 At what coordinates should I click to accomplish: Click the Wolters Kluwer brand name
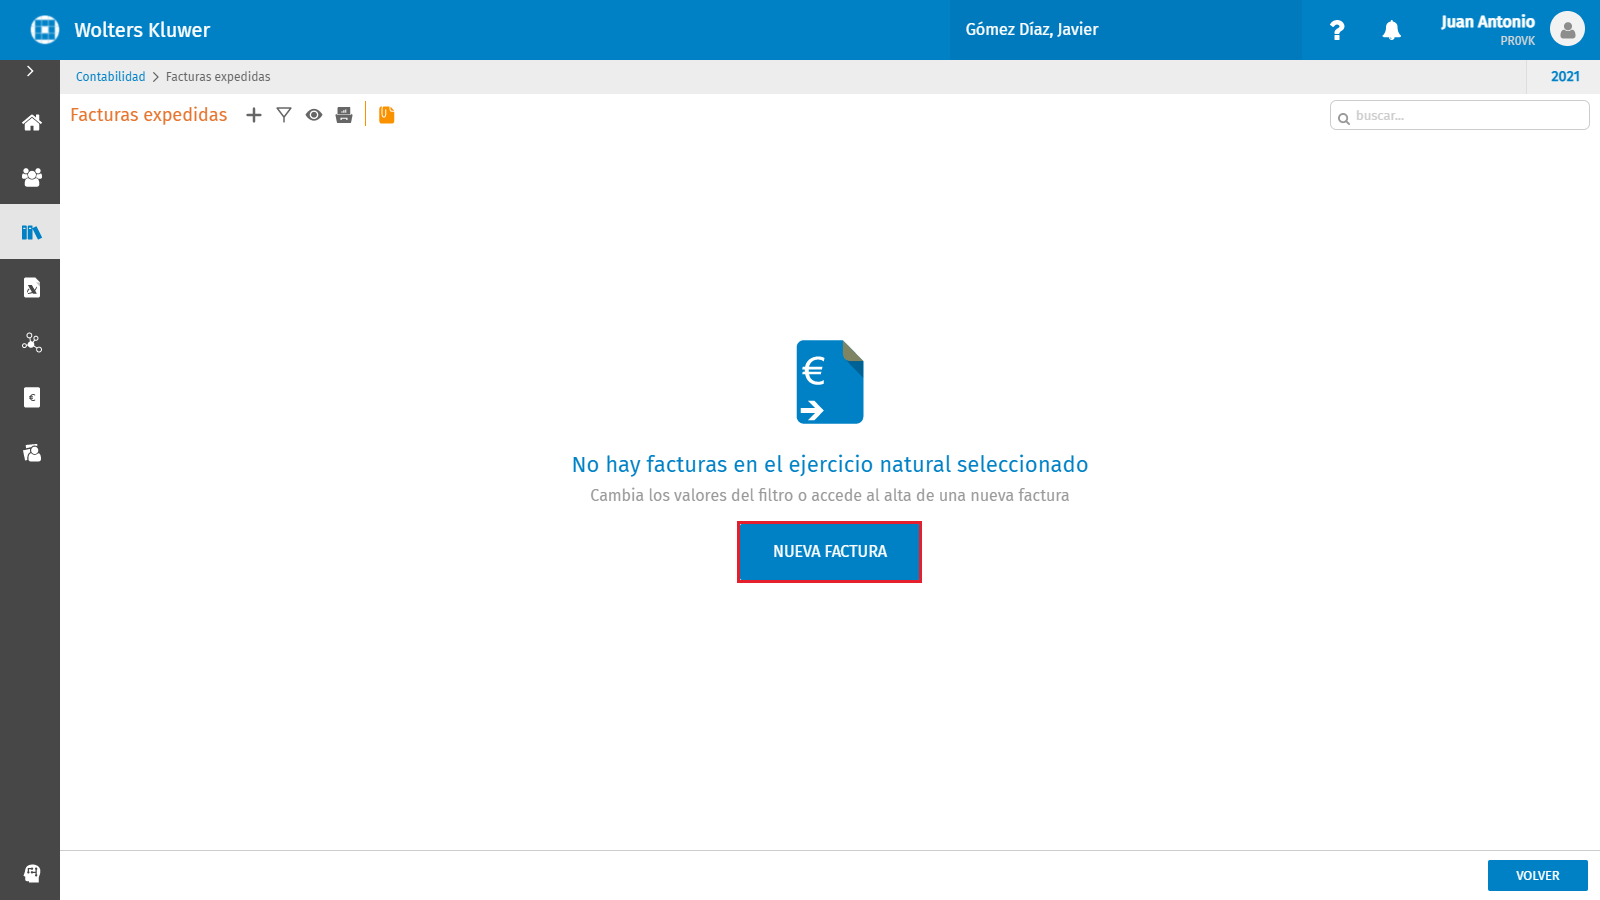[142, 30]
